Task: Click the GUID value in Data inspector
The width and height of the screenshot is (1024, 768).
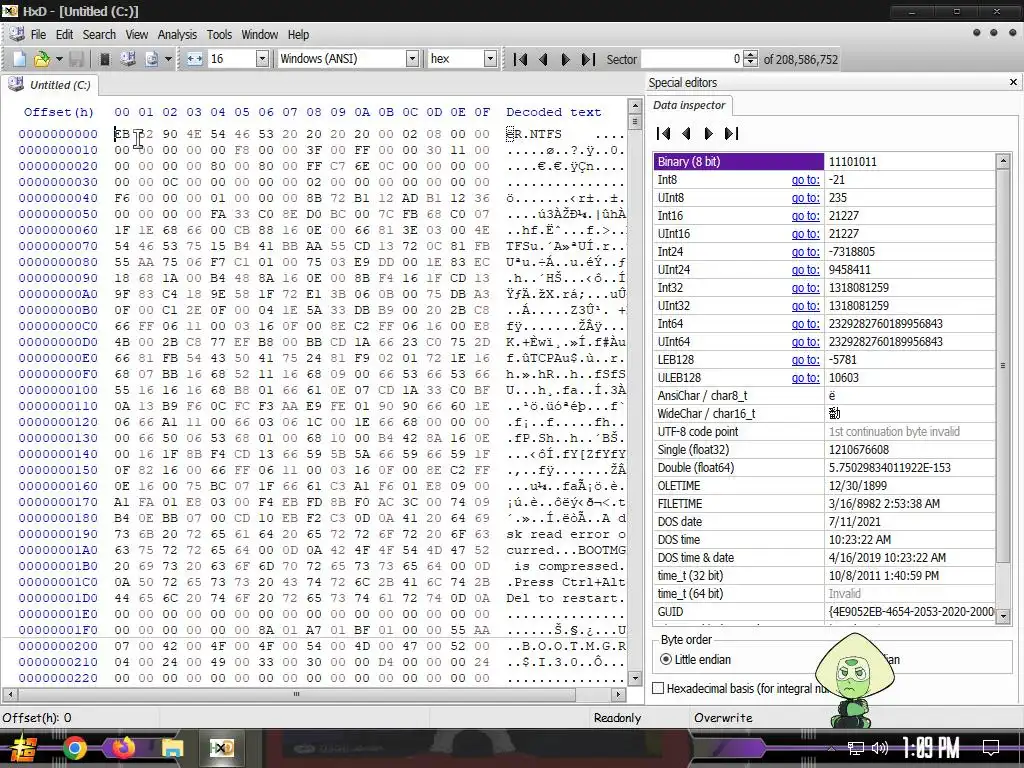Action: click(910, 612)
